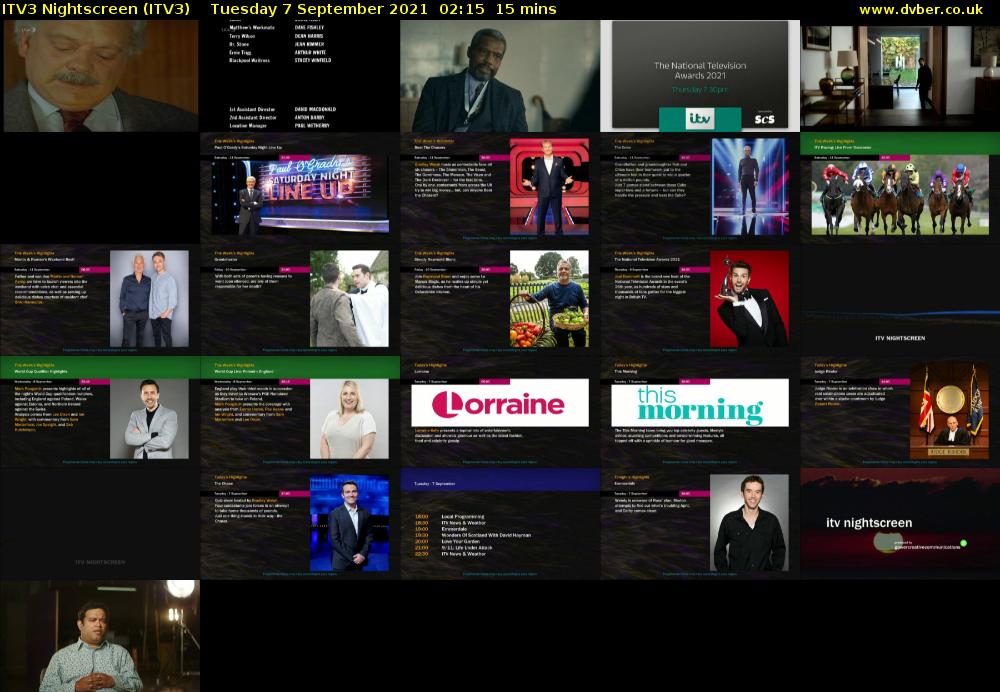Click the This Morning logo
Image resolution: width=1000 pixels, height=692 pixels.
point(700,403)
